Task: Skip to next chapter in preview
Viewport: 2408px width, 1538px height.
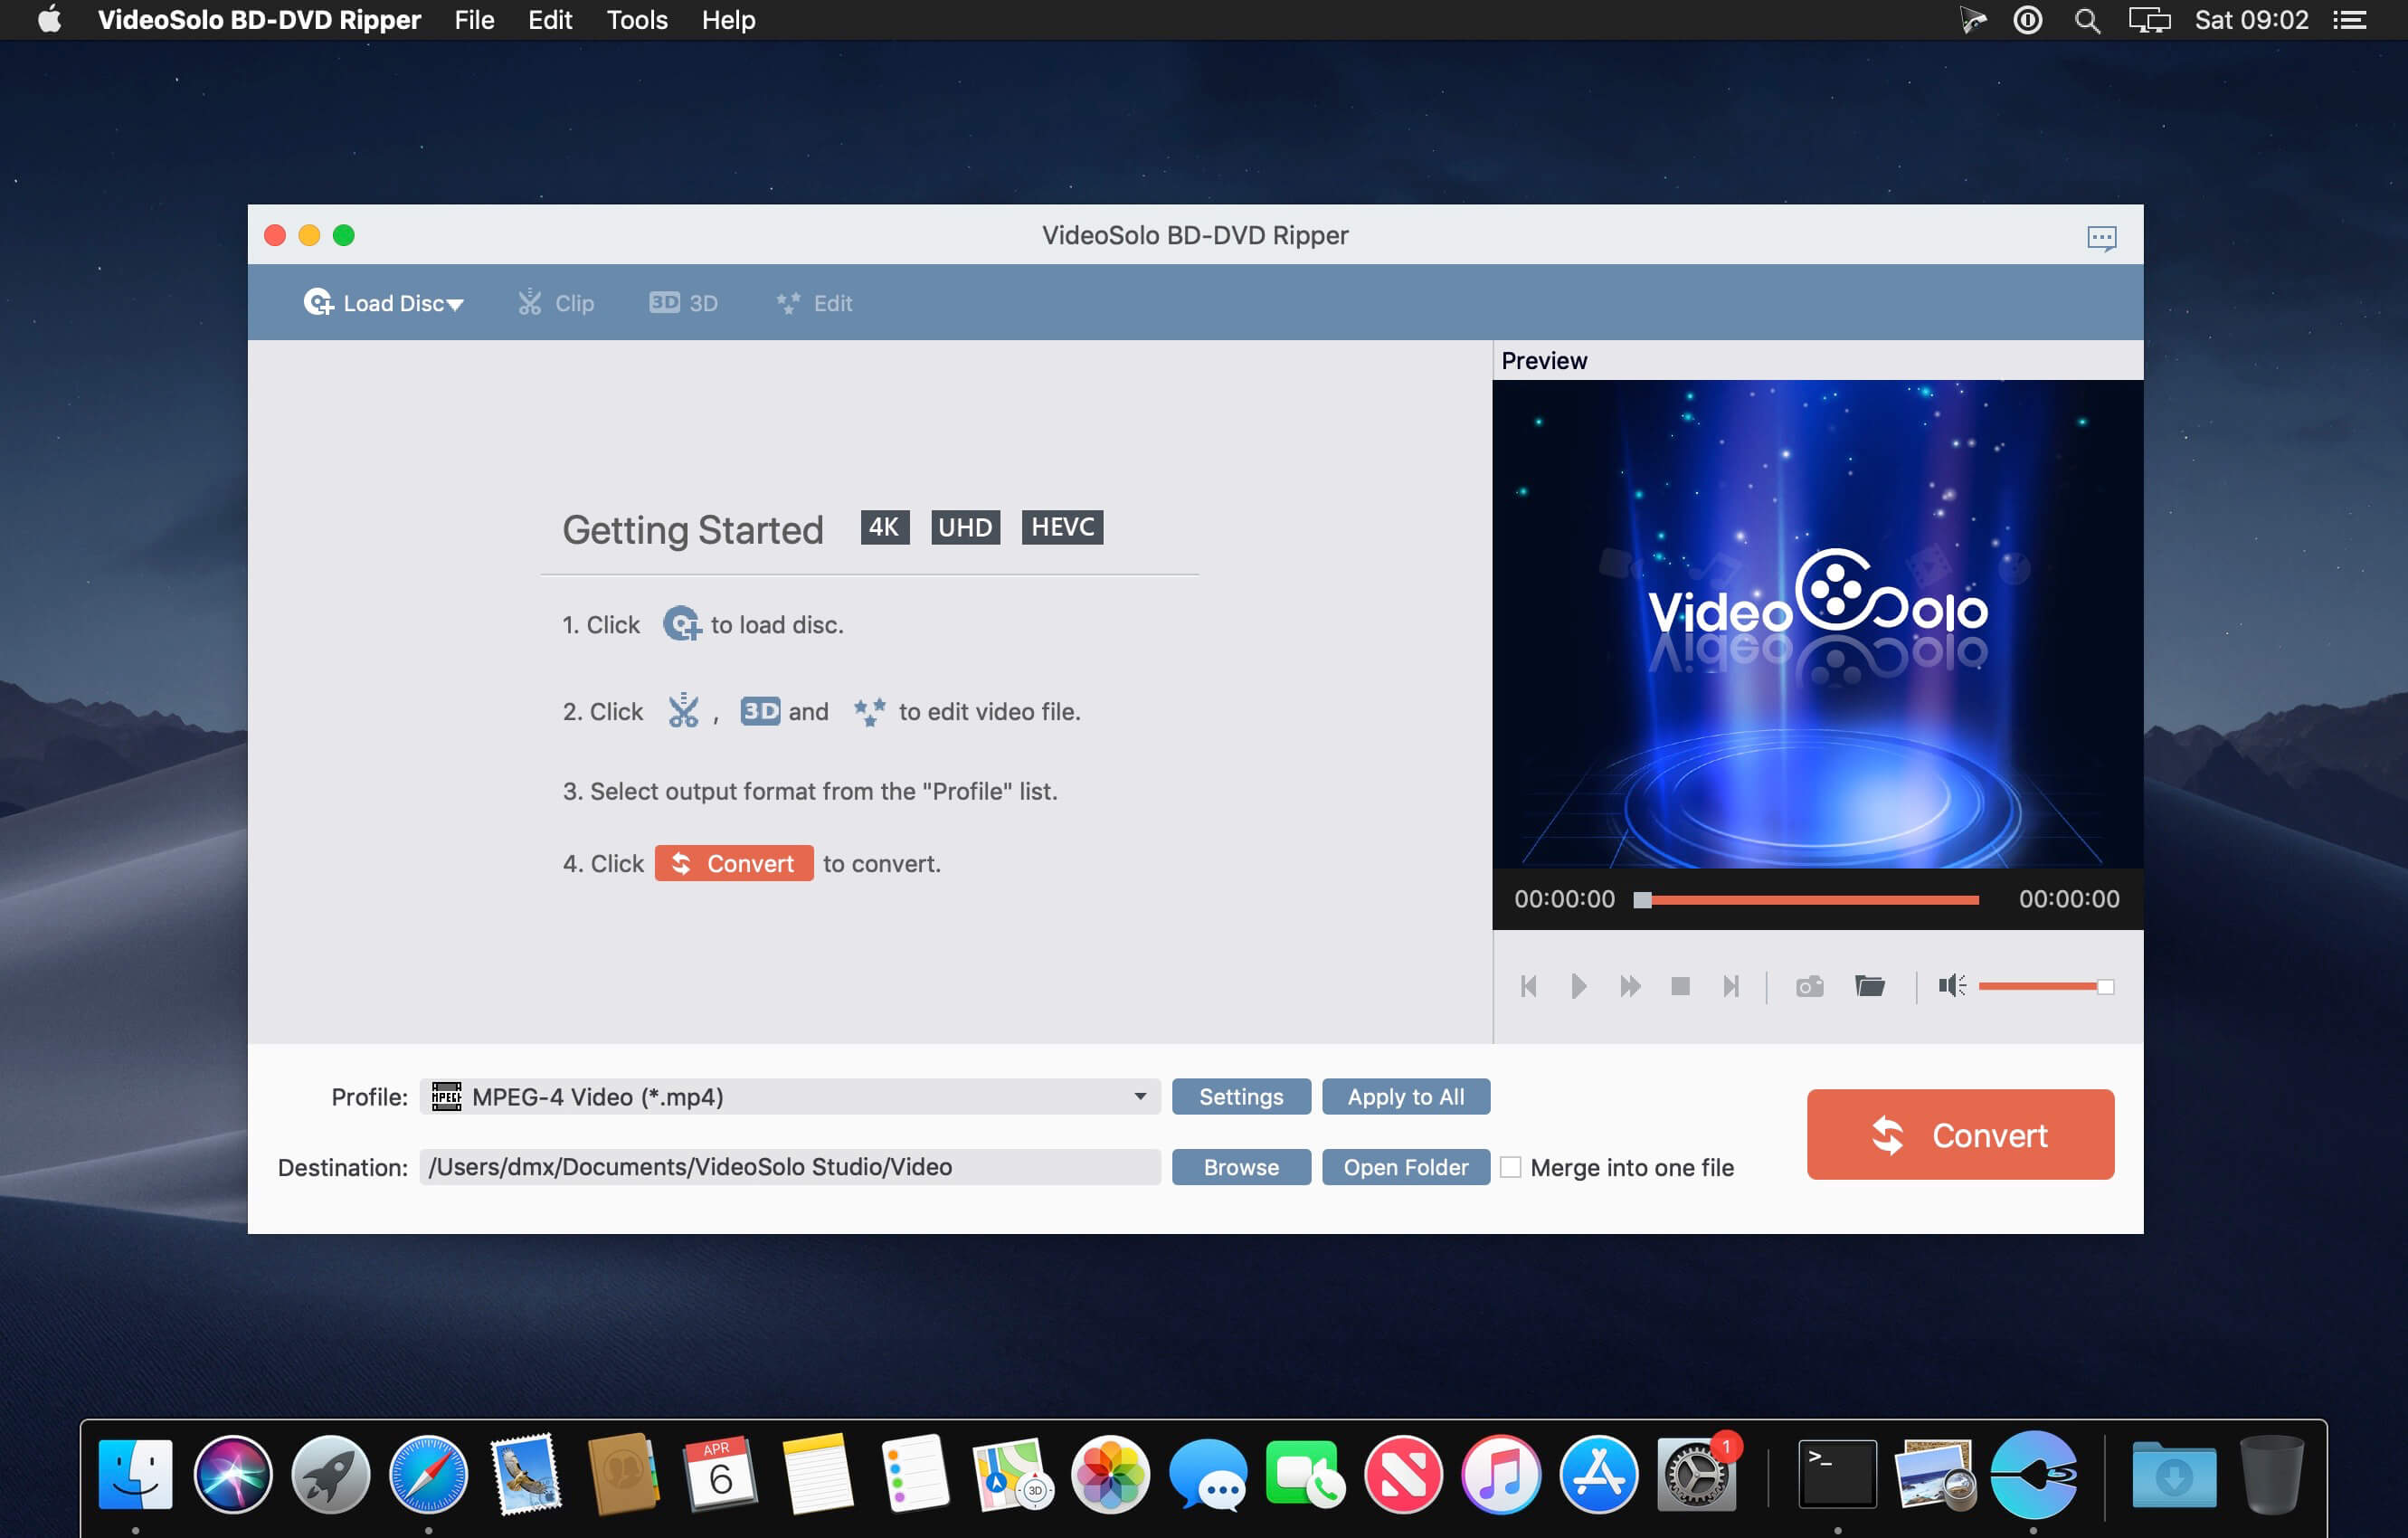Action: pos(1731,986)
